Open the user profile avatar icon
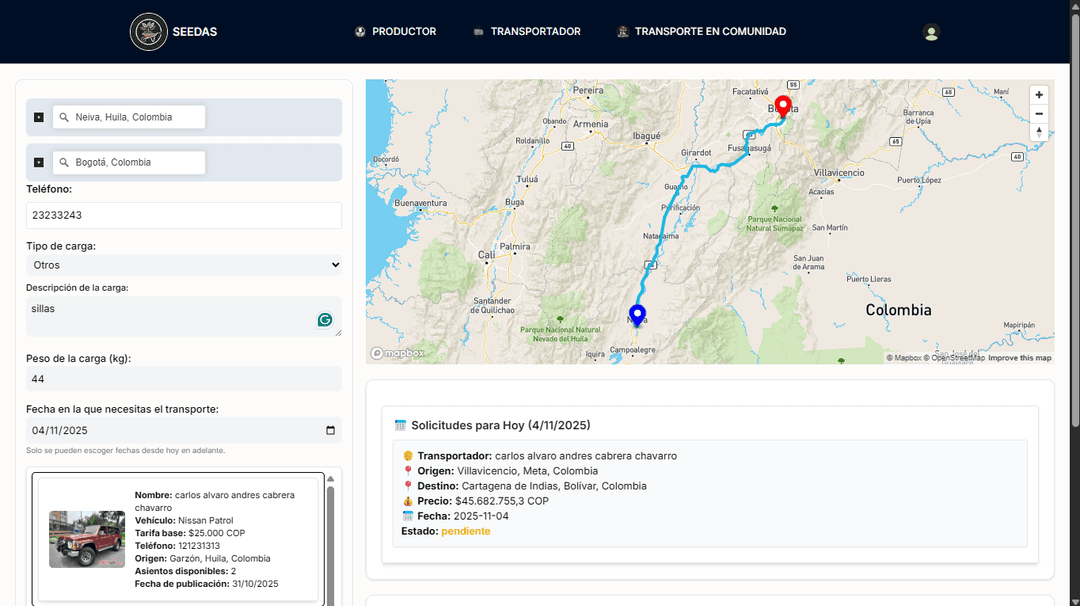The height and width of the screenshot is (606, 1080). 931,32
